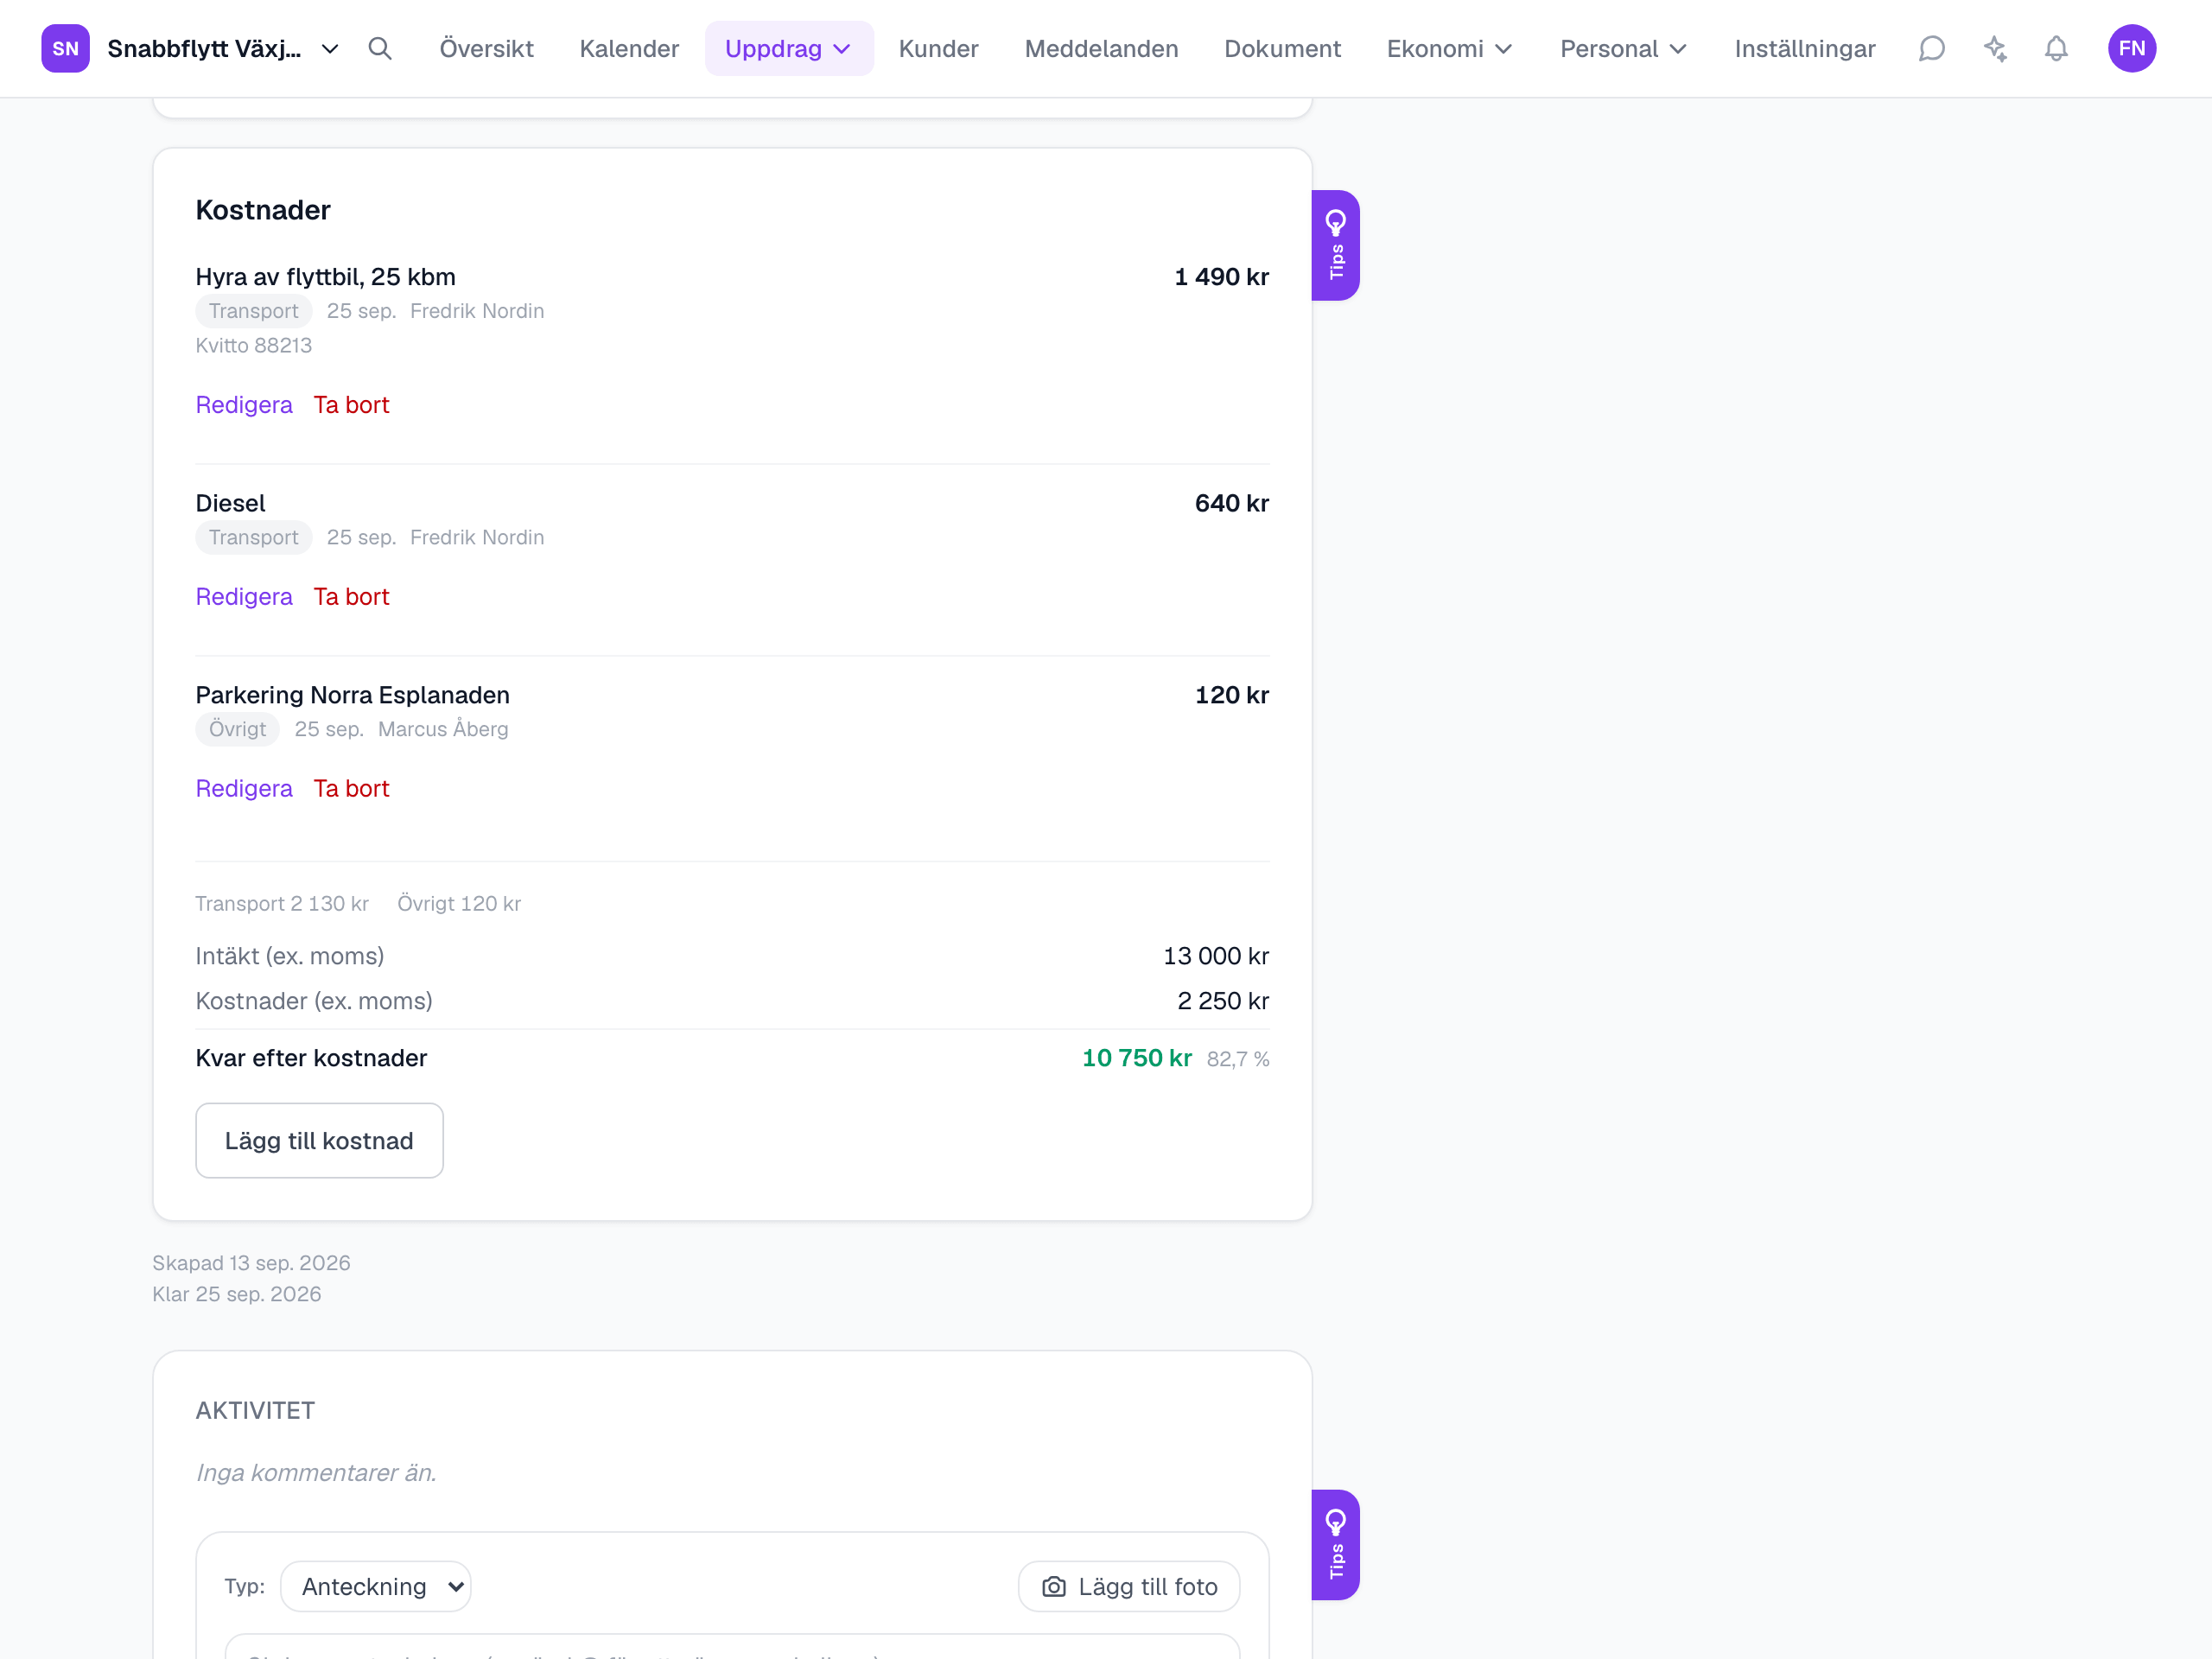
Task: Click Transport tag on Diesel row
Action: pos(253,537)
